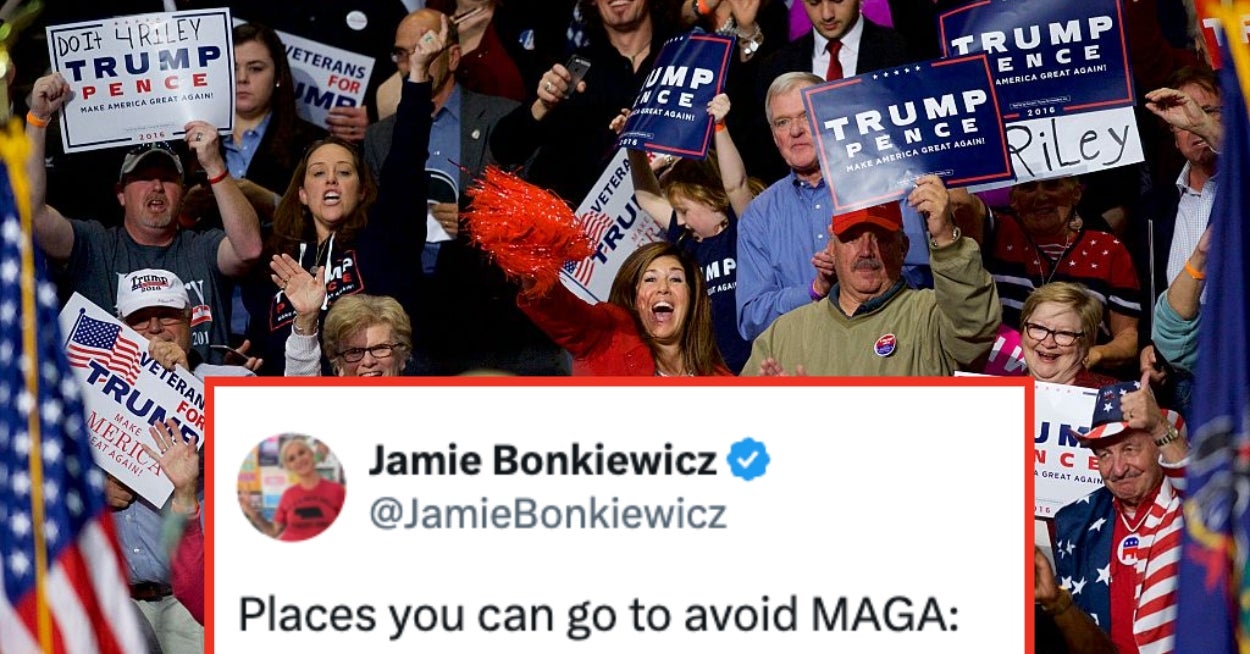Click the man's red baseball cap
1250x654 pixels.
[x=866, y=216]
